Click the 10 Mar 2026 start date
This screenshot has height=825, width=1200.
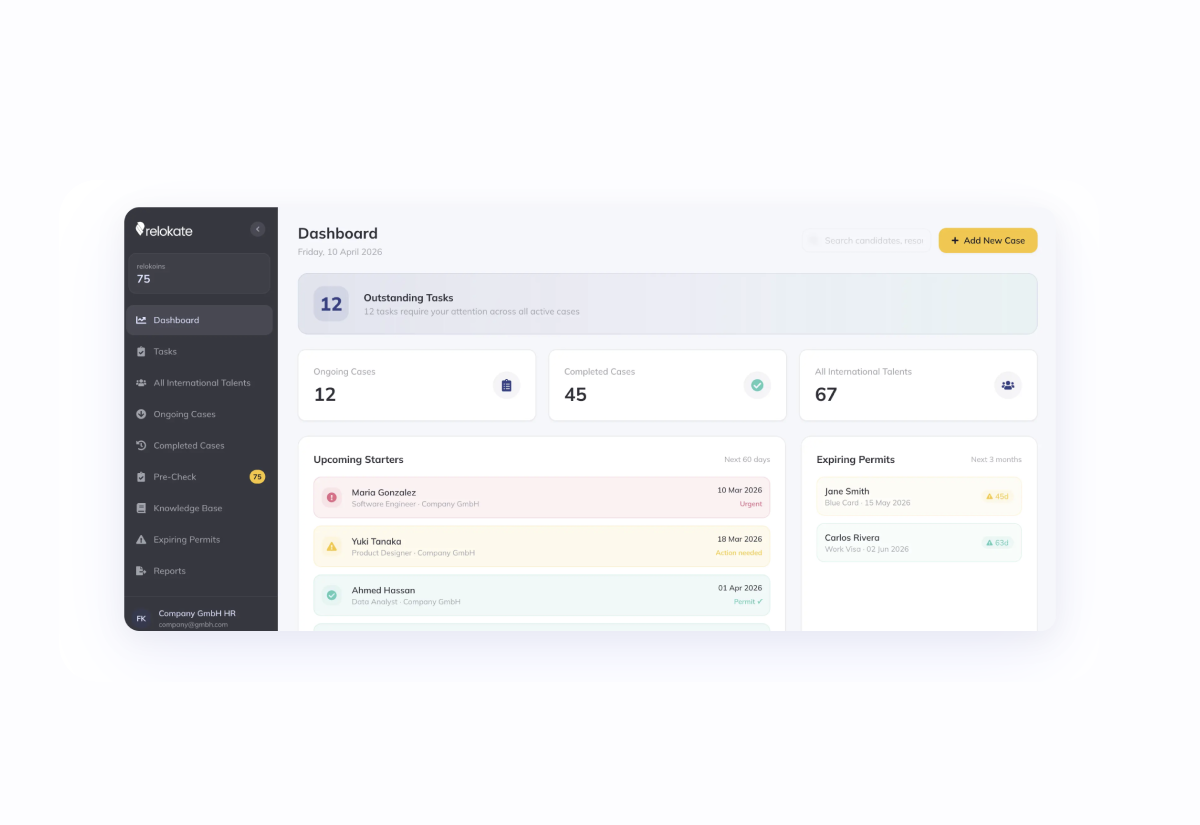[x=740, y=490]
